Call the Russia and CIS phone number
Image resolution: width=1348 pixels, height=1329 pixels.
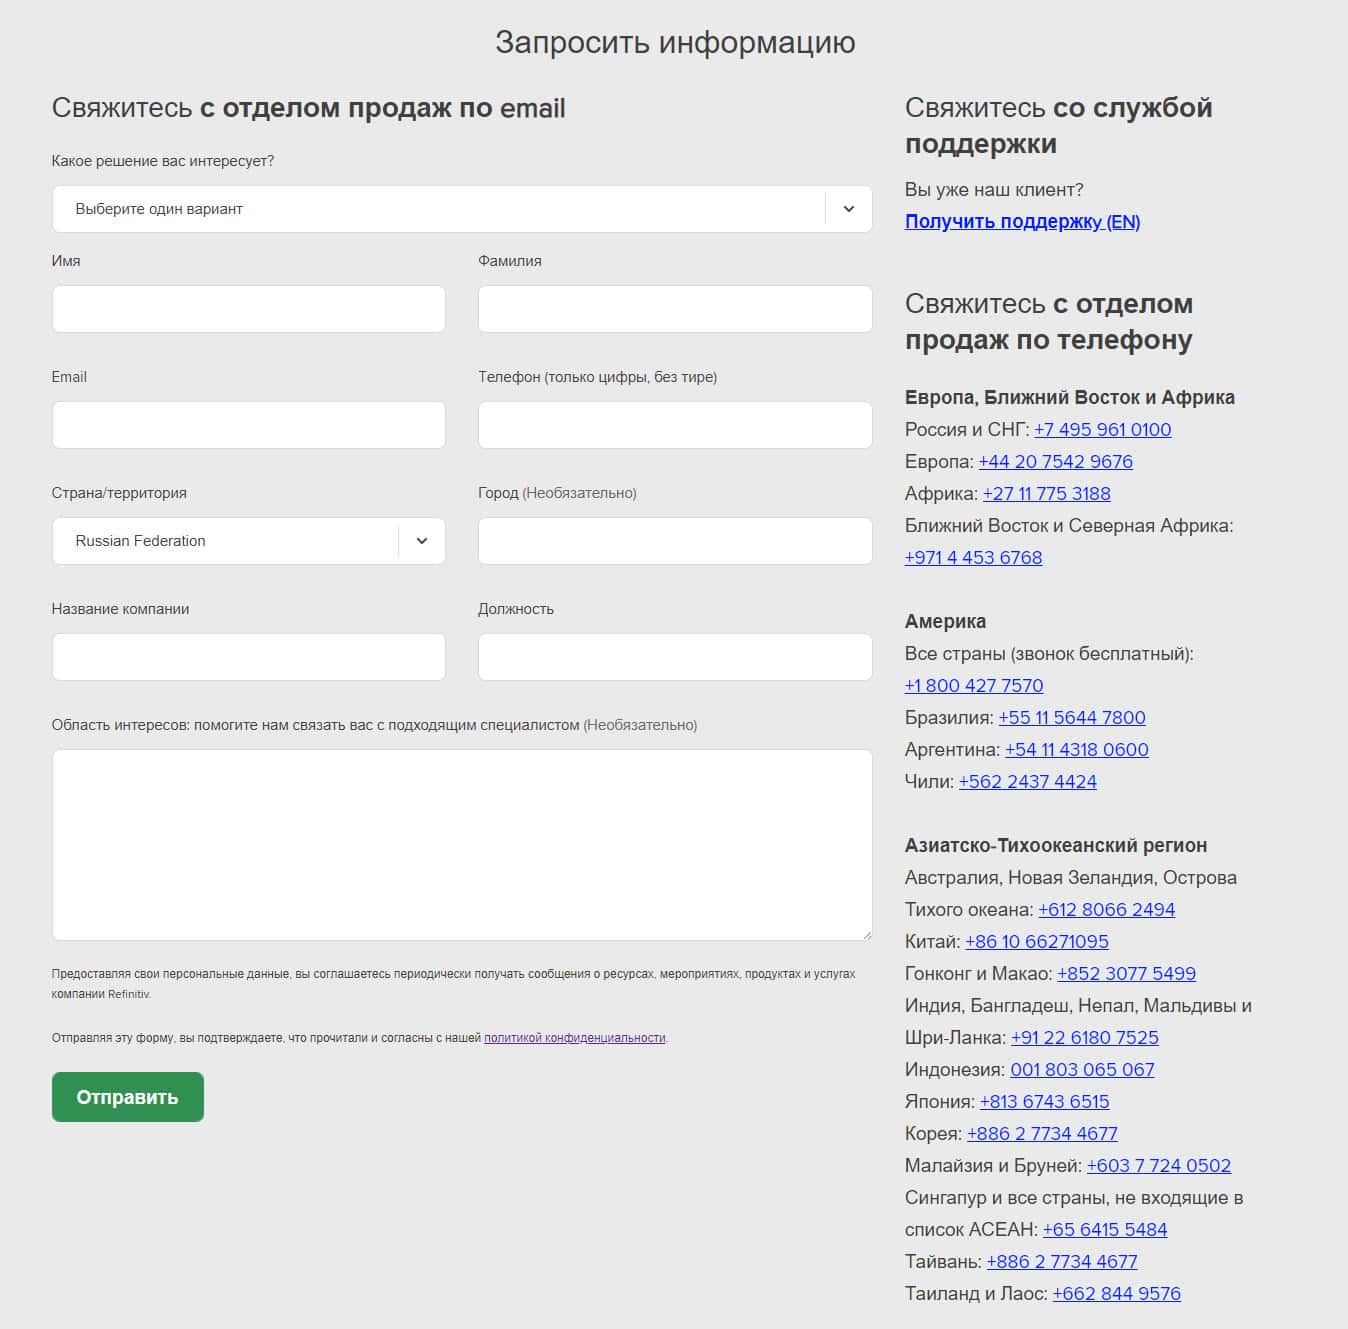click(x=1102, y=429)
